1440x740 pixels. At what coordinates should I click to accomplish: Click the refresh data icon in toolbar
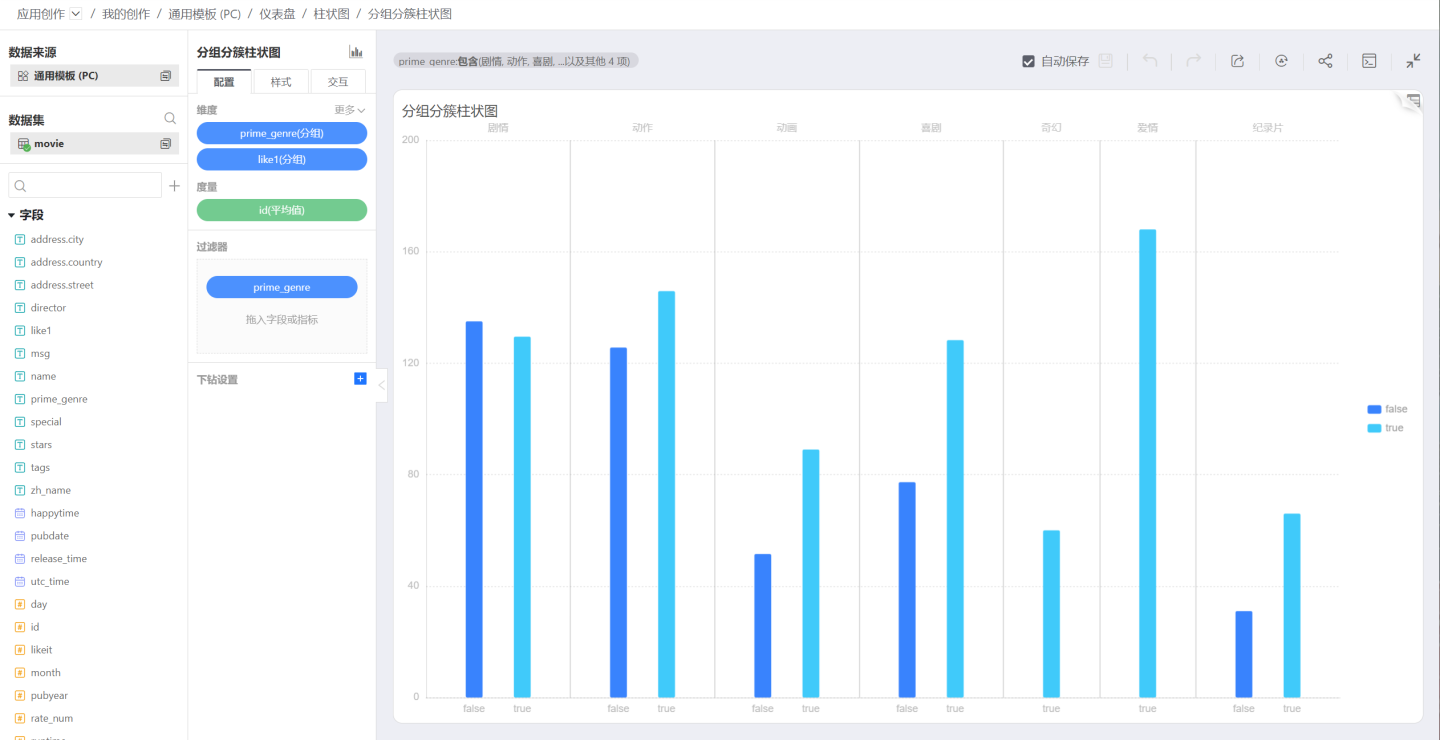1281,61
